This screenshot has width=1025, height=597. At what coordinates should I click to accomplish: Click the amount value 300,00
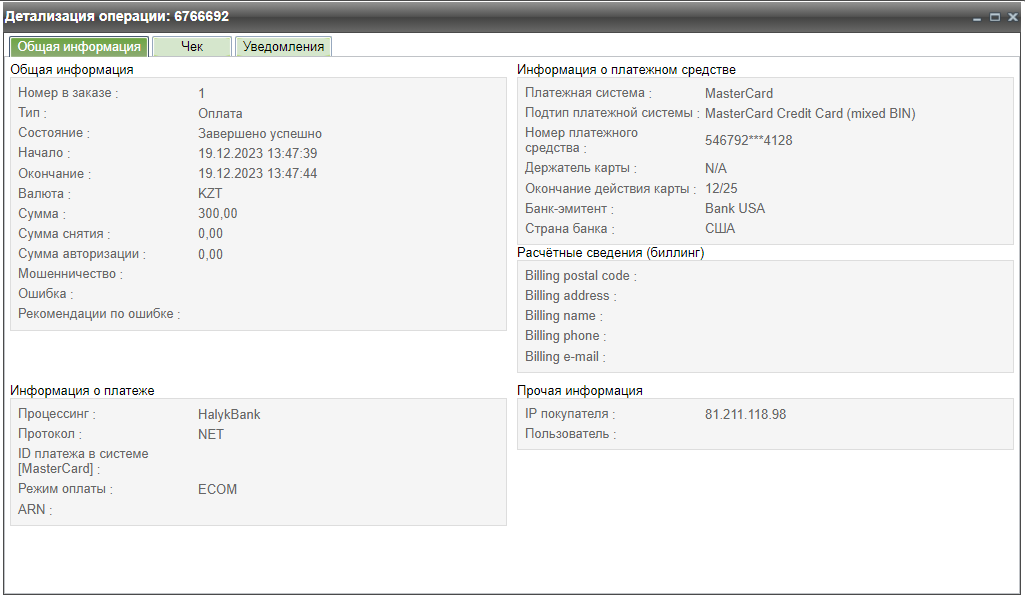click(x=217, y=214)
